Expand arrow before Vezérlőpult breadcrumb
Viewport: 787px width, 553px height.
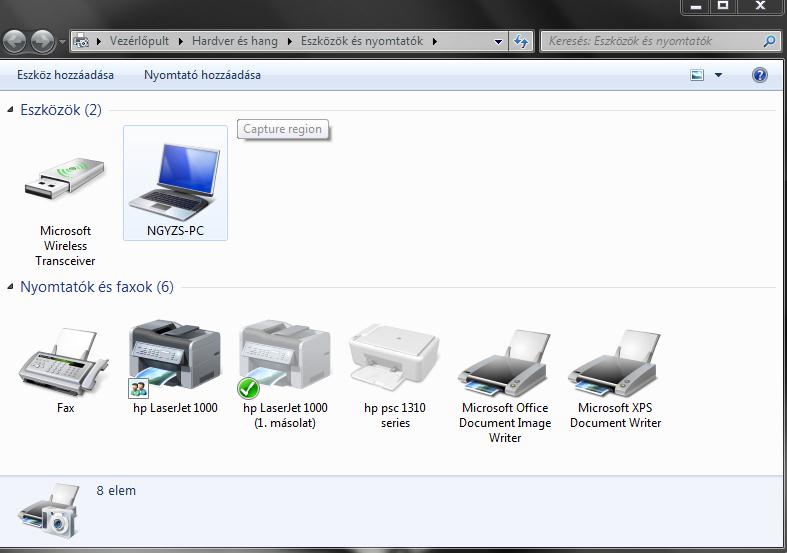(x=99, y=41)
